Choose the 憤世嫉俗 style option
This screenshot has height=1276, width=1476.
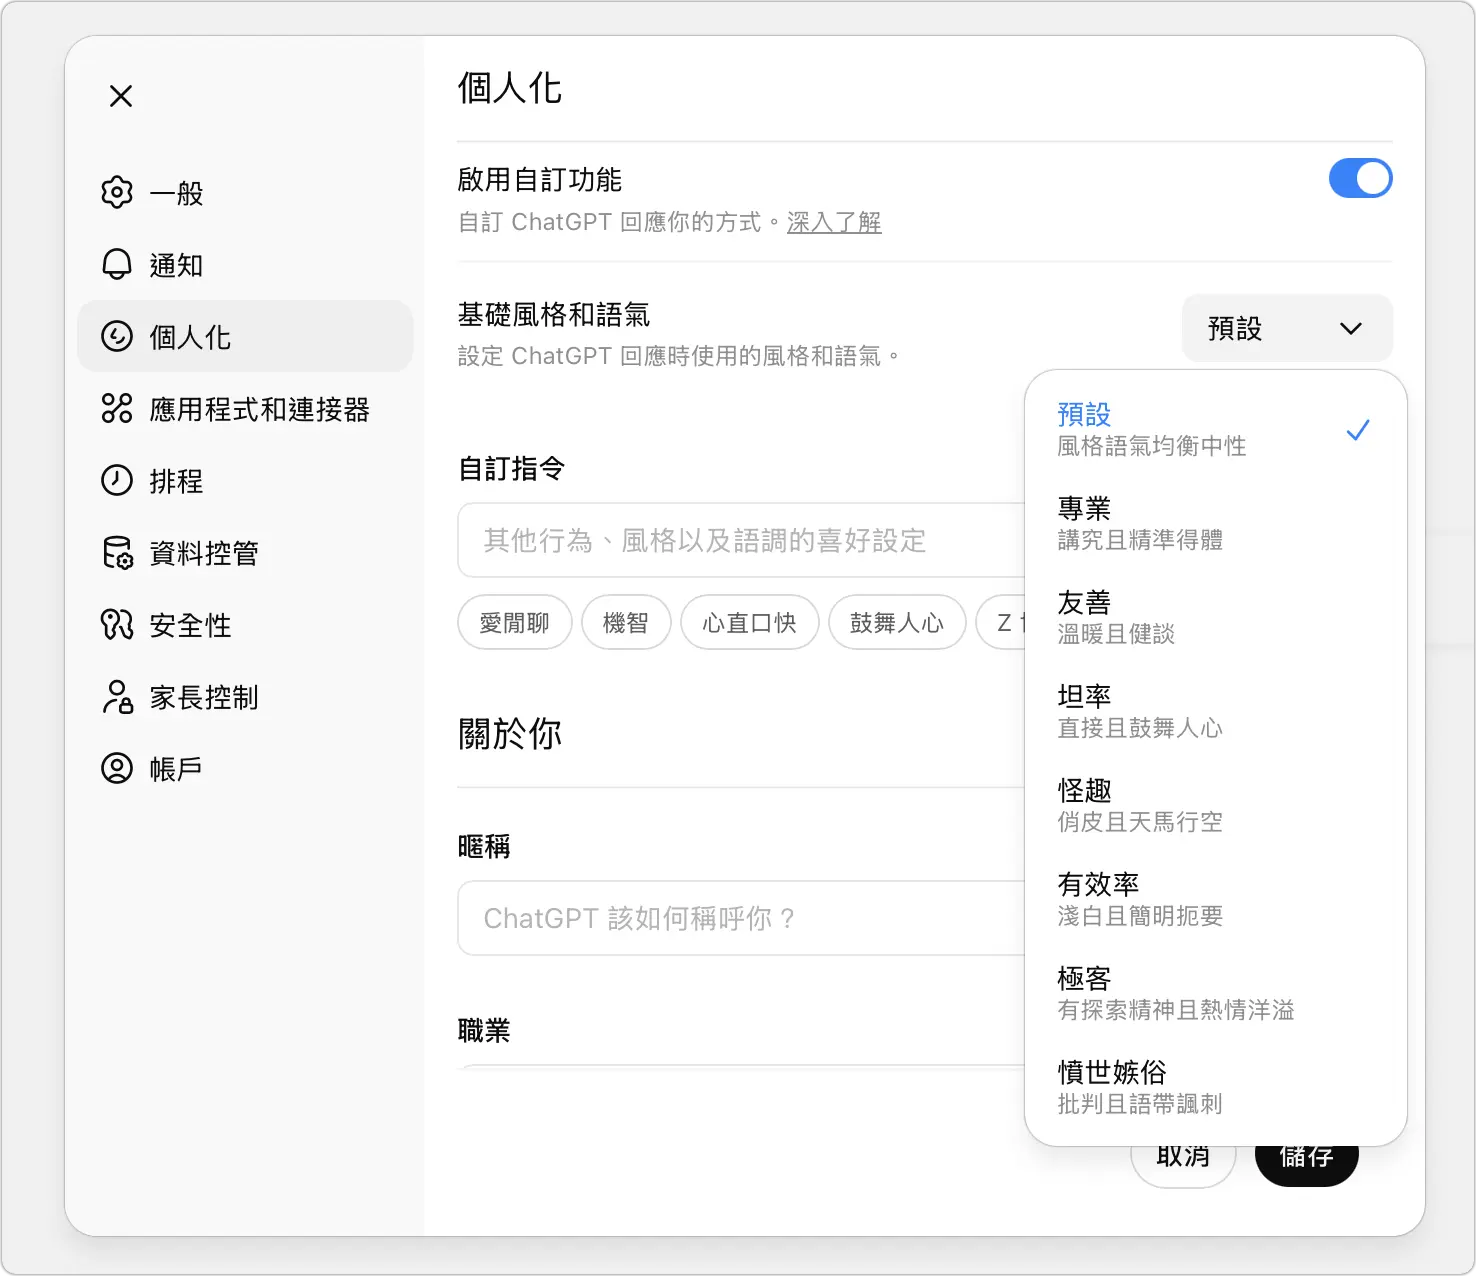1215,1088
